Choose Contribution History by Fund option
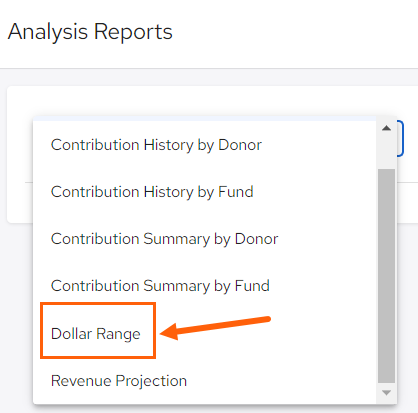Image resolution: width=418 pixels, height=413 pixels. (152, 192)
